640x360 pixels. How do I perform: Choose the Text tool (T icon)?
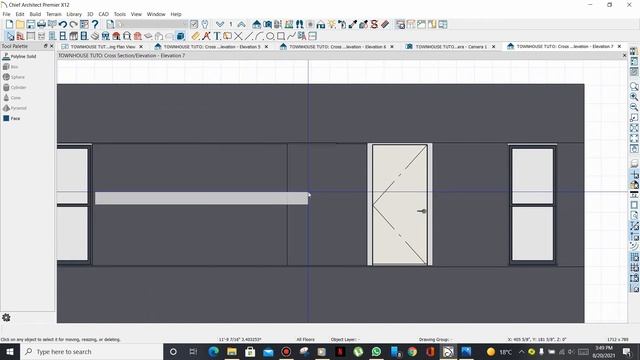point(217,36)
